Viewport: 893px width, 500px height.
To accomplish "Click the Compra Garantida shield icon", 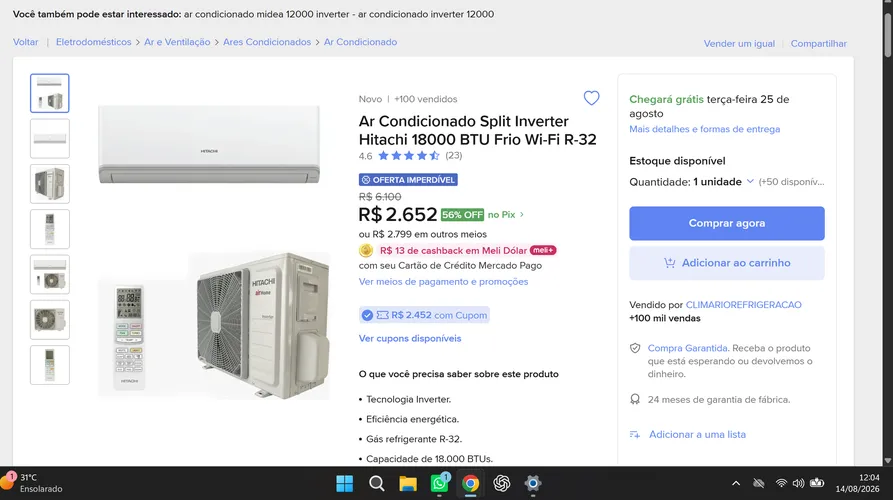I will point(635,348).
